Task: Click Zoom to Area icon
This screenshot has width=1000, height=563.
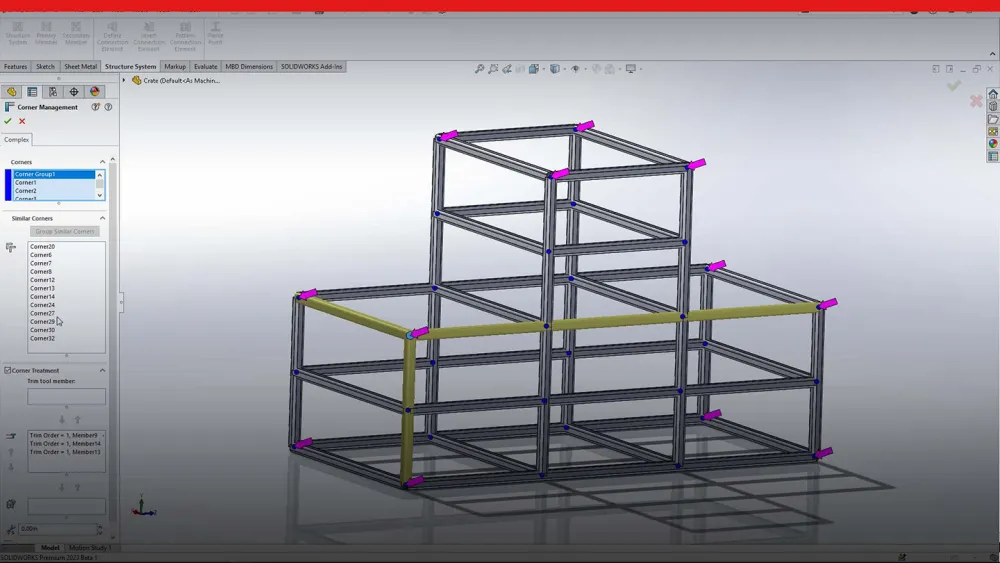Action: [x=493, y=69]
